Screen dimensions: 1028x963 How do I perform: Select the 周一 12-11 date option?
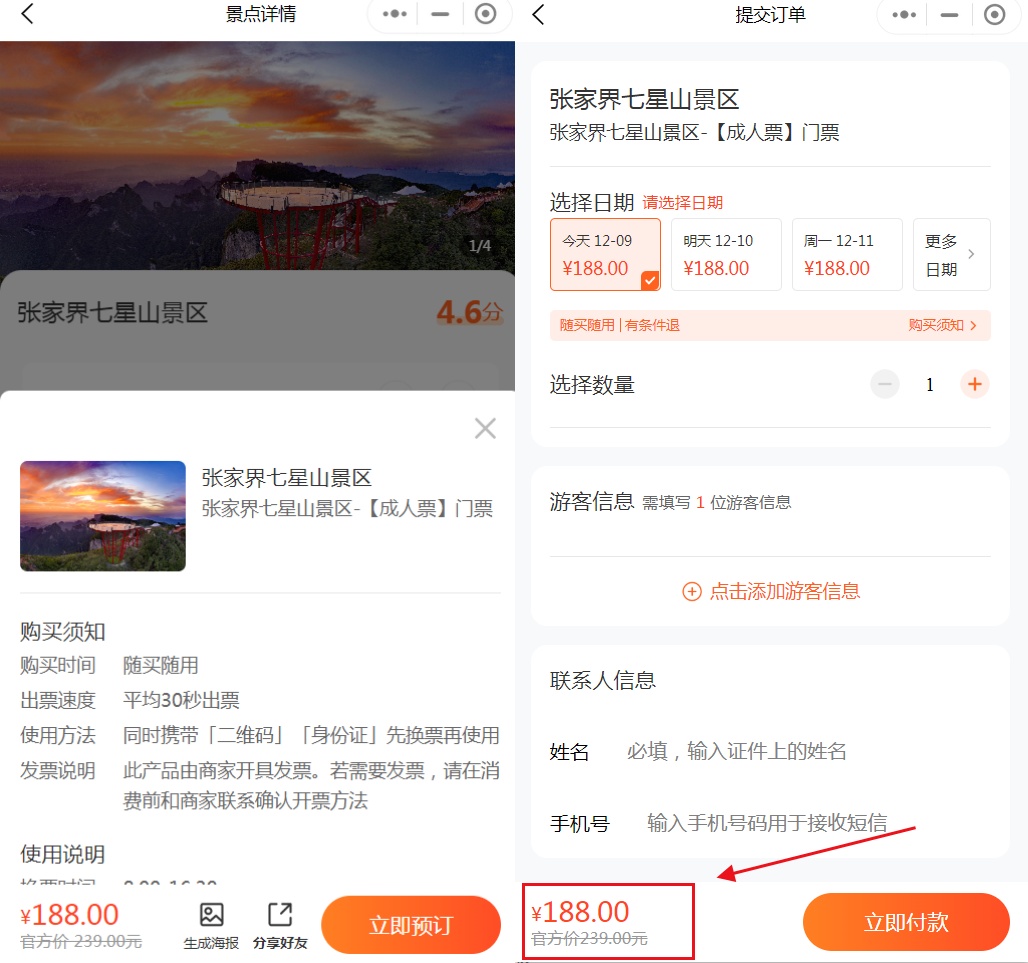click(x=847, y=255)
